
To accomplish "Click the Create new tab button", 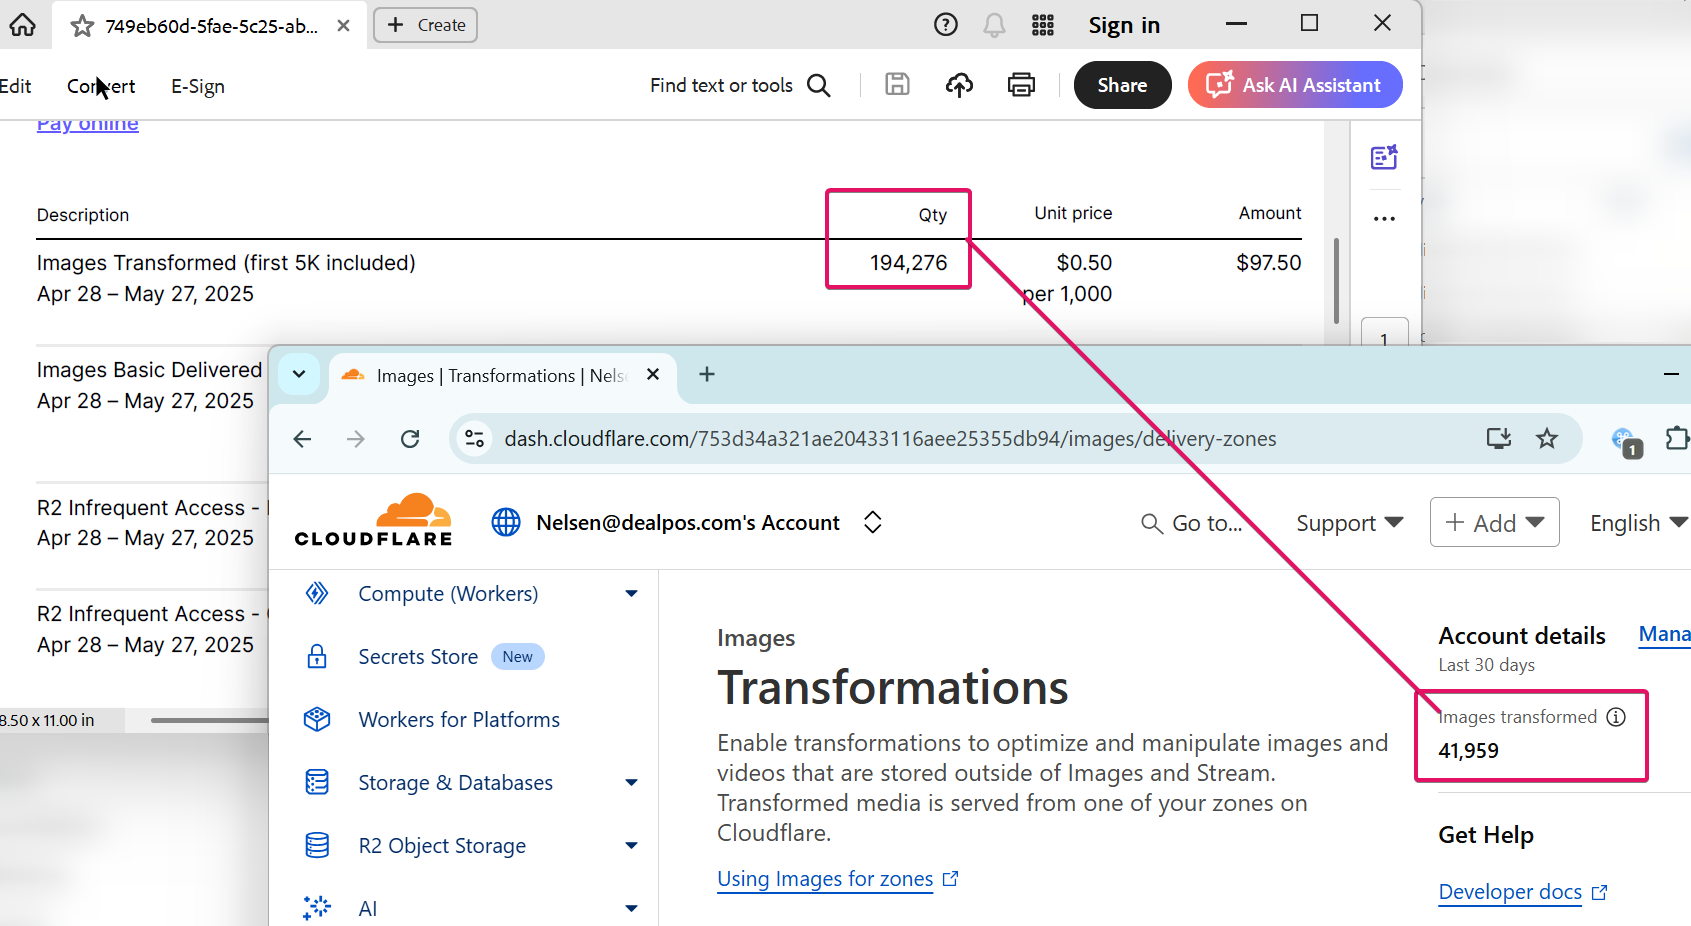I will [x=425, y=25].
